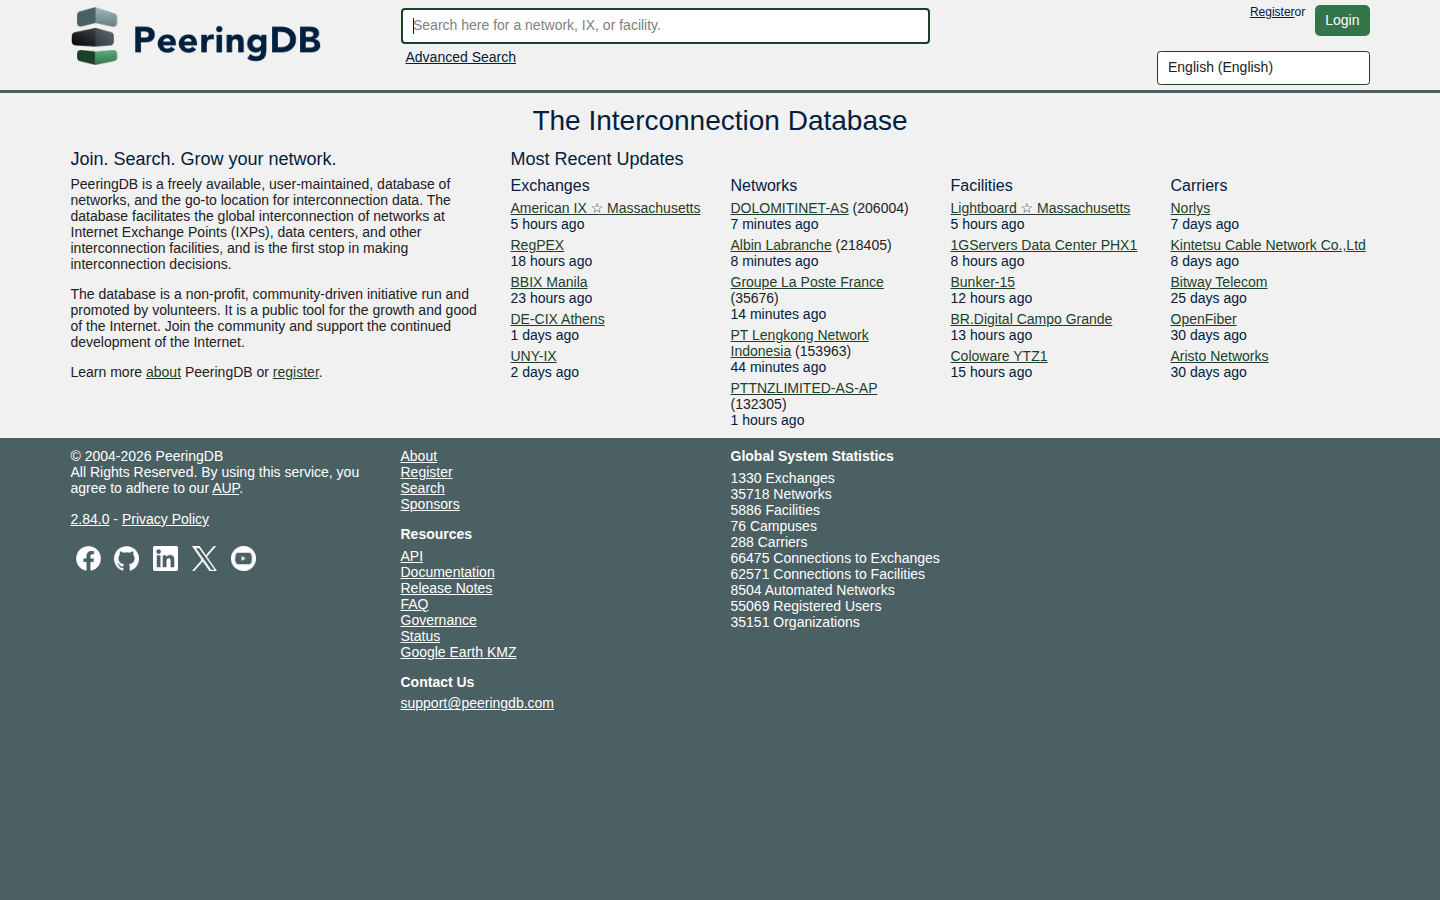Open version 2.84.0 link
This screenshot has width=1440, height=900.
pos(90,519)
